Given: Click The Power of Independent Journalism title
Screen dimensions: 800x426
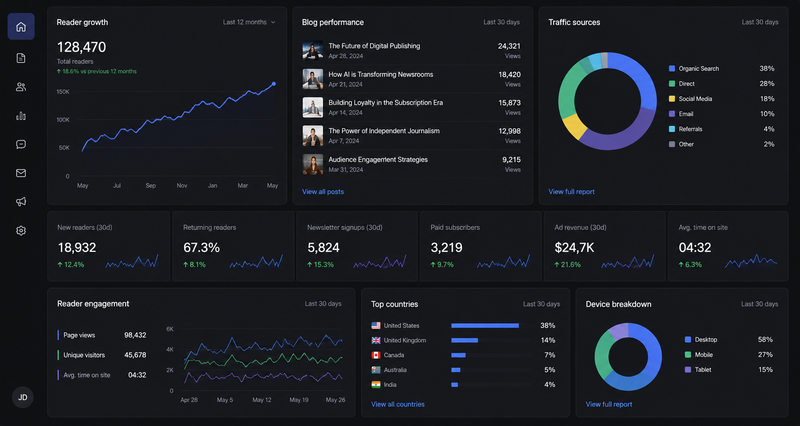Looking at the screenshot, I should 384,131.
